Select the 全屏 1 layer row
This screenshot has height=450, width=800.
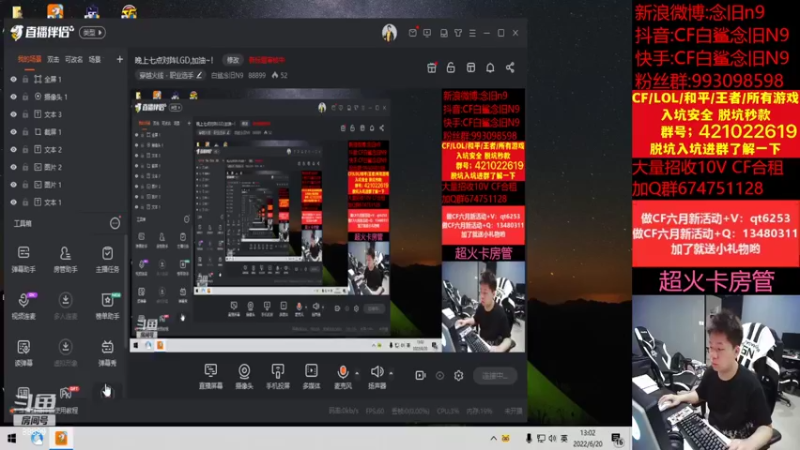point(64,79)
